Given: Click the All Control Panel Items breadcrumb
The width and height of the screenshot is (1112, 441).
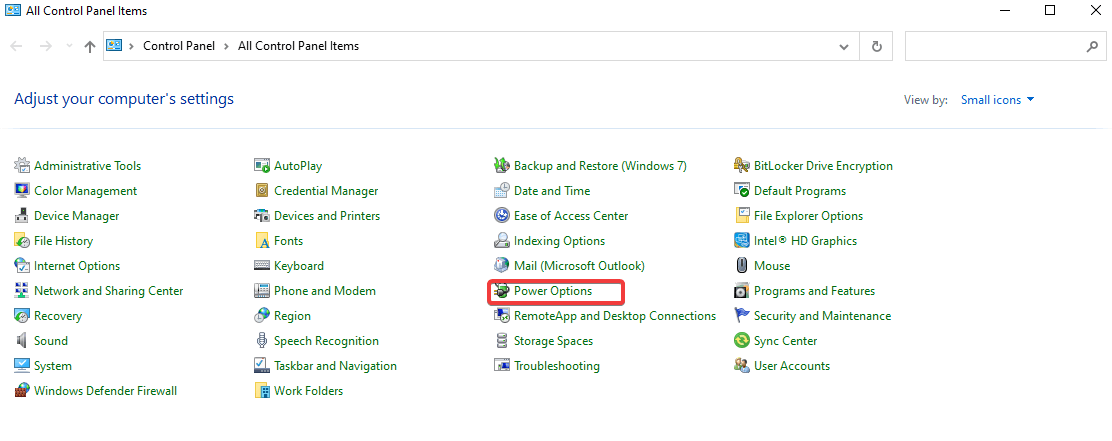Looking at the screenshot, I should click(299, 46).
